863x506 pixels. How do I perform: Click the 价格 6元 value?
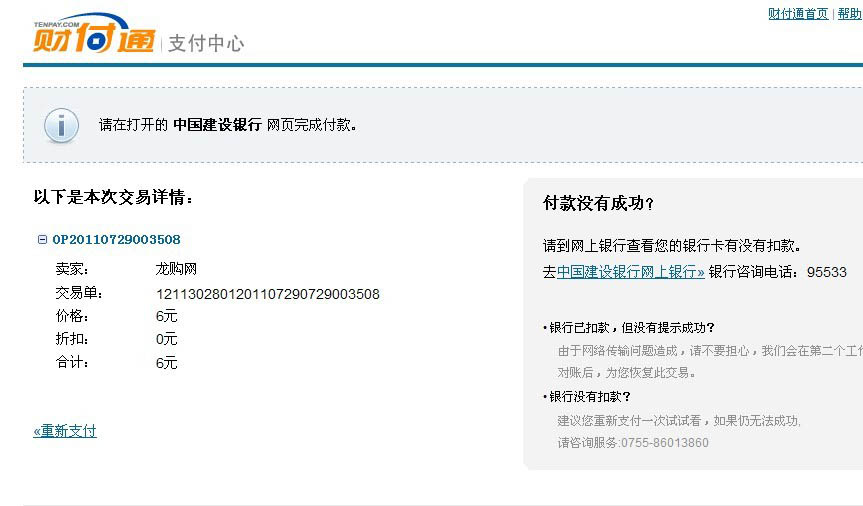166,316
